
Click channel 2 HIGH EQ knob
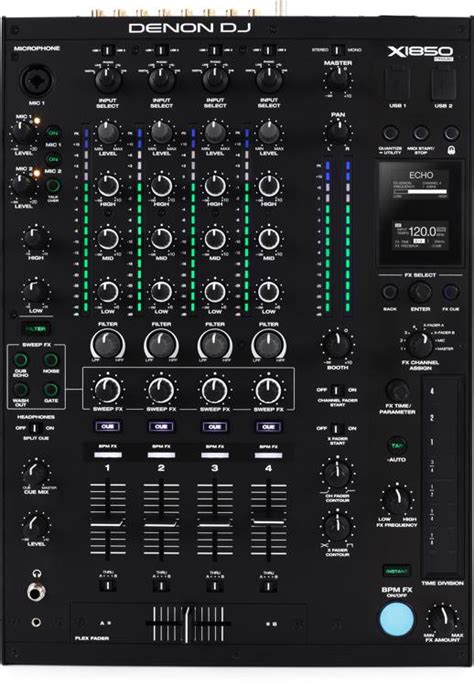(x=162, y=186)
